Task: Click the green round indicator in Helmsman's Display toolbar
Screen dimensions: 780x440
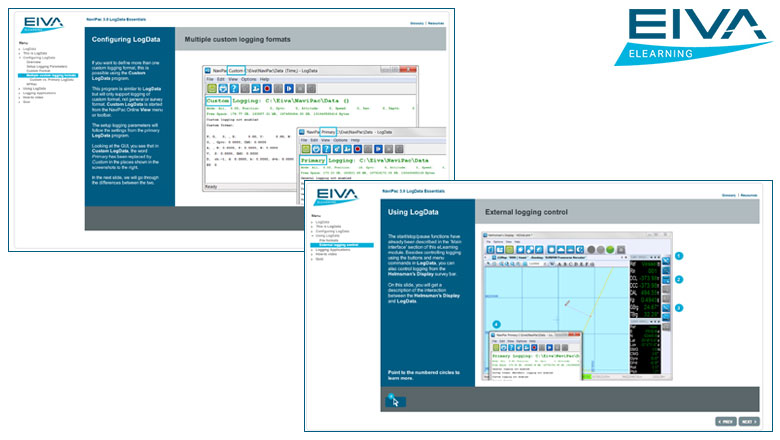Action: (610, 250)
